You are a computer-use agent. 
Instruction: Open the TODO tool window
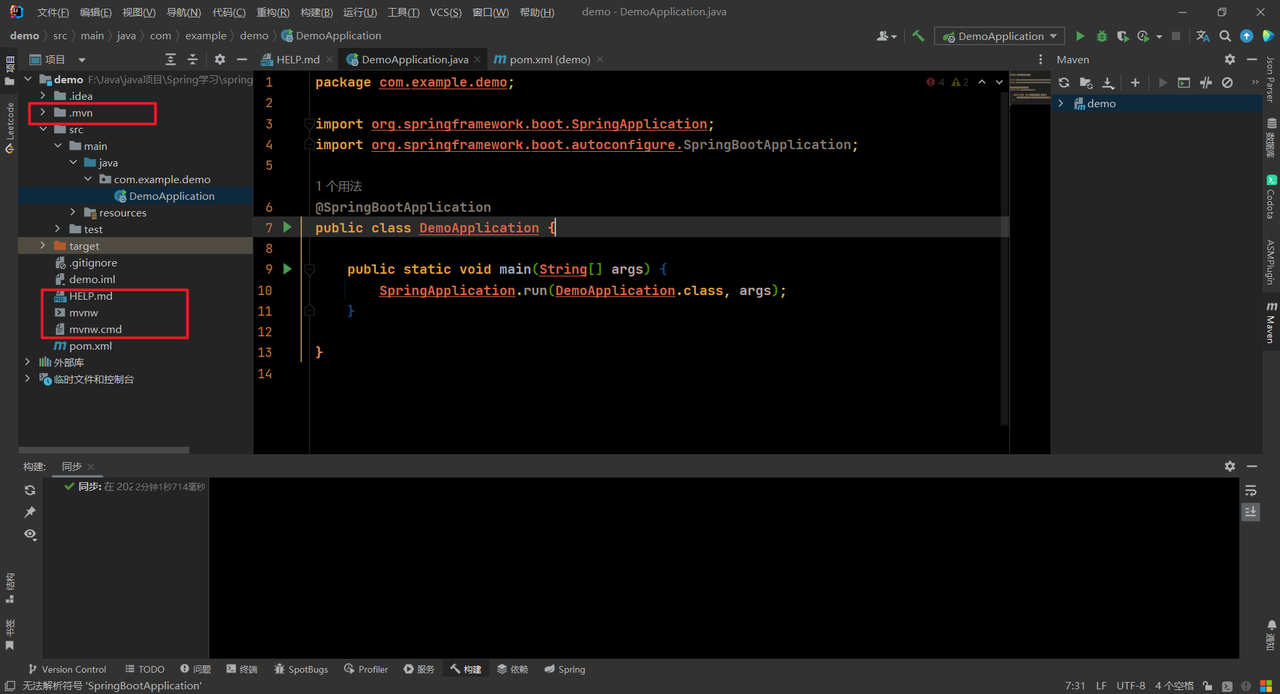145,670
